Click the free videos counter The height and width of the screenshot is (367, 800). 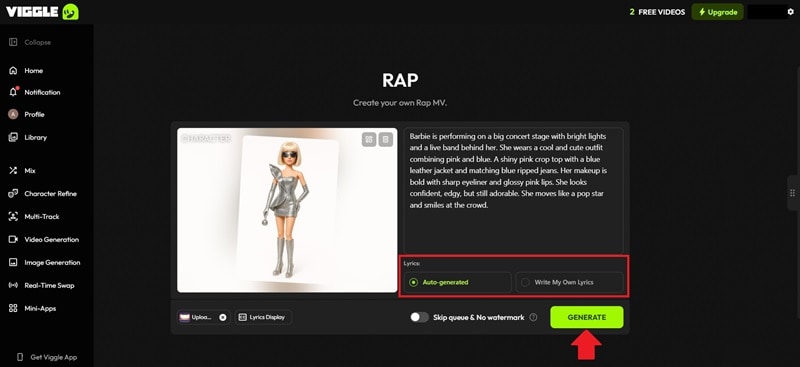click(657, 12)
